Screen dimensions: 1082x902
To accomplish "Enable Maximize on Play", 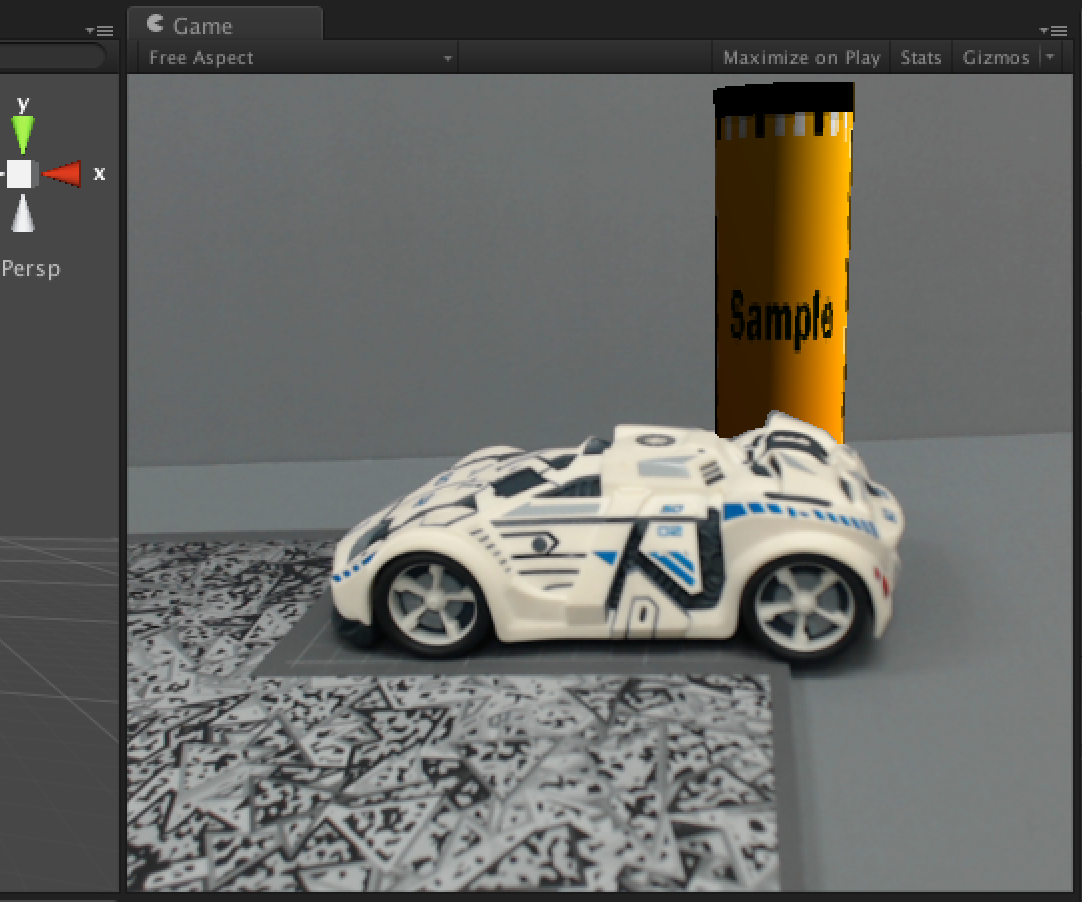I will click(800, 57).
